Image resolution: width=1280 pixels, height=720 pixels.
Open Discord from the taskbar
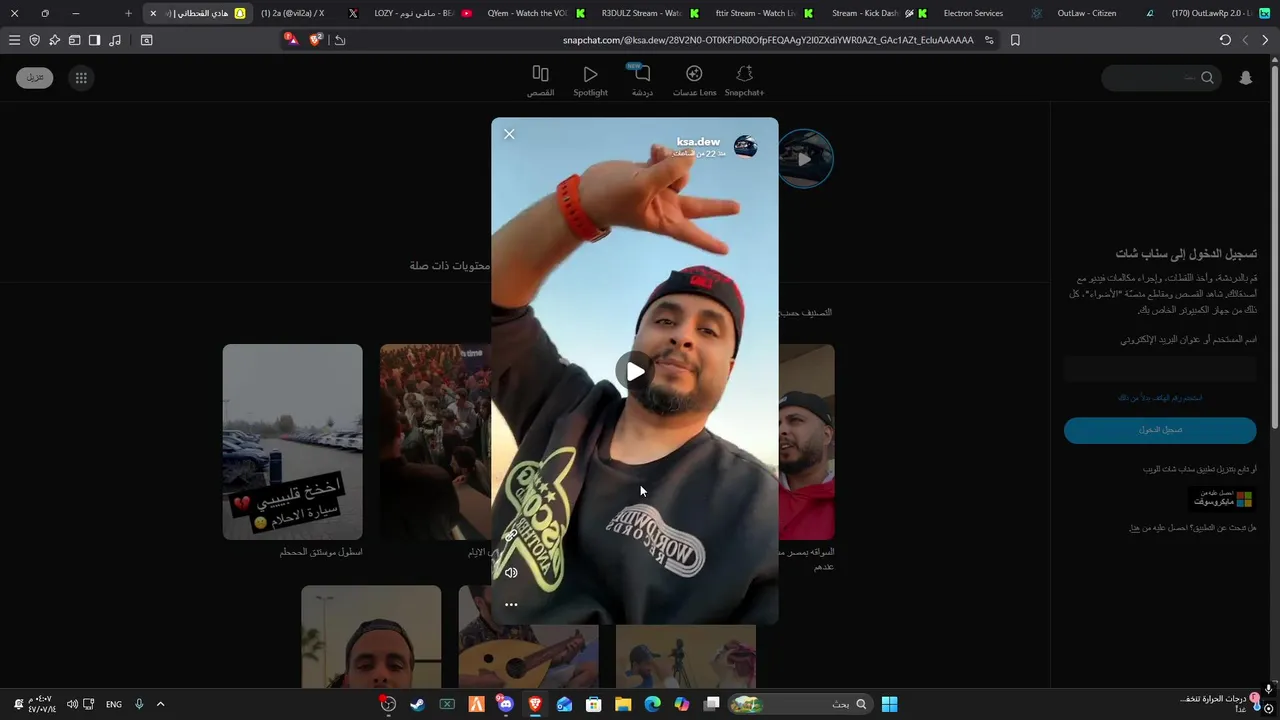point(505,704)
